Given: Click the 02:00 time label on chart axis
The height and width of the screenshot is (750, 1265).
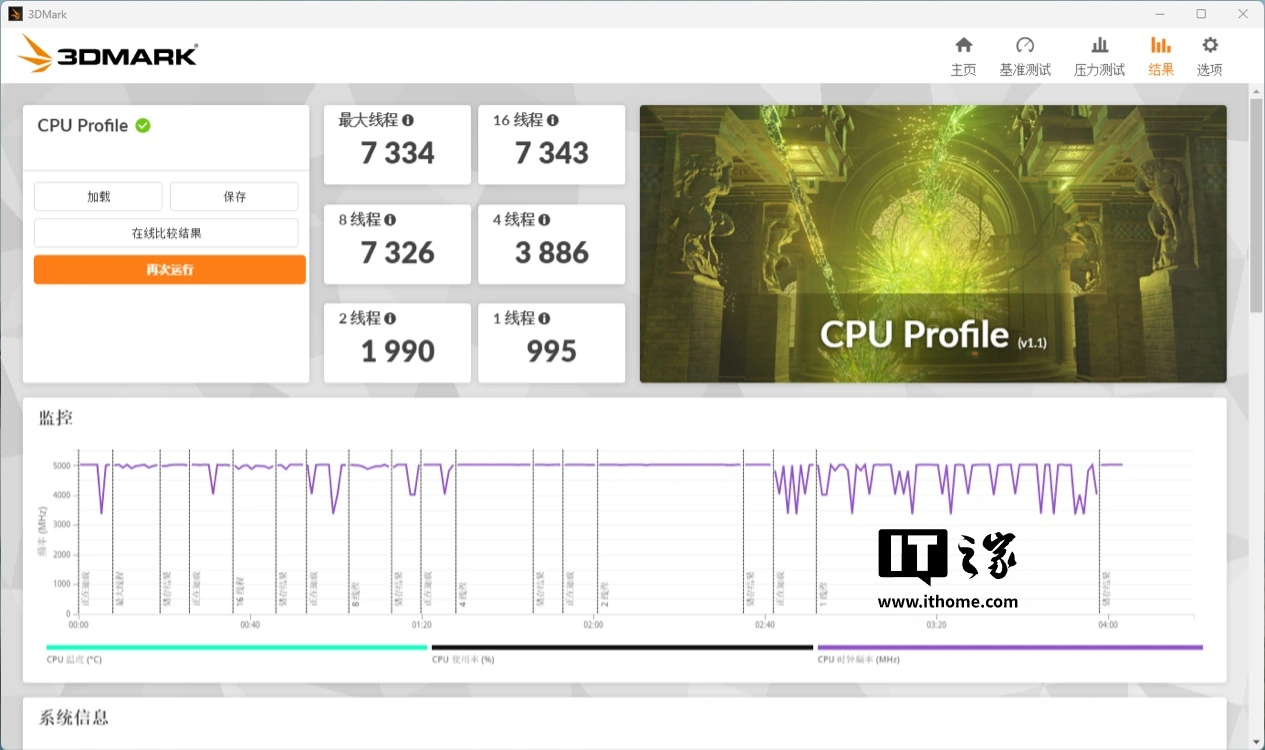Looking at the screenshot, I should 593,624.
